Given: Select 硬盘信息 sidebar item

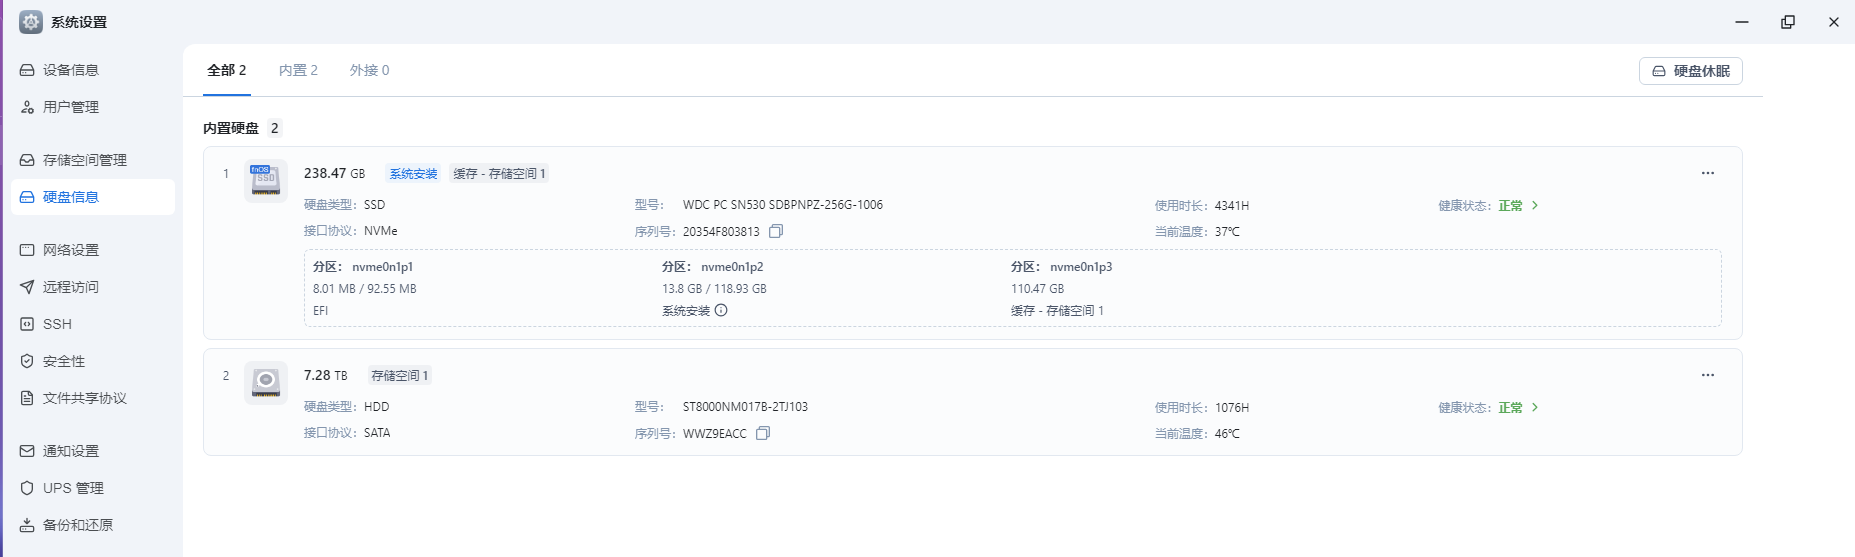Looking at the screenshot, I should pos(93,197).
